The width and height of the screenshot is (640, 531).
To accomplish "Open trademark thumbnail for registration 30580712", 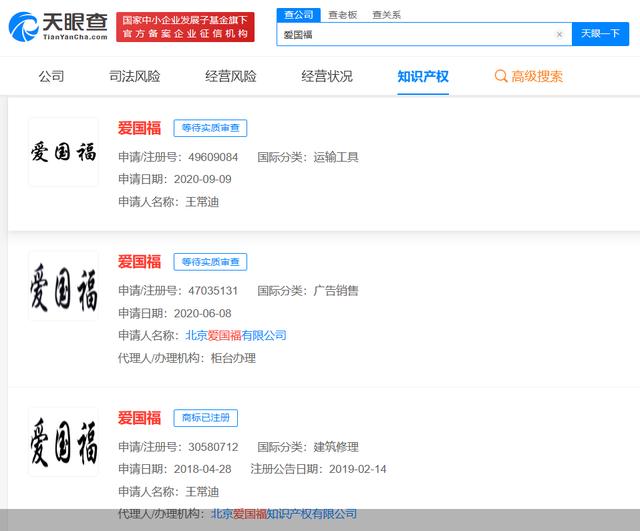I will coord(63,442).
